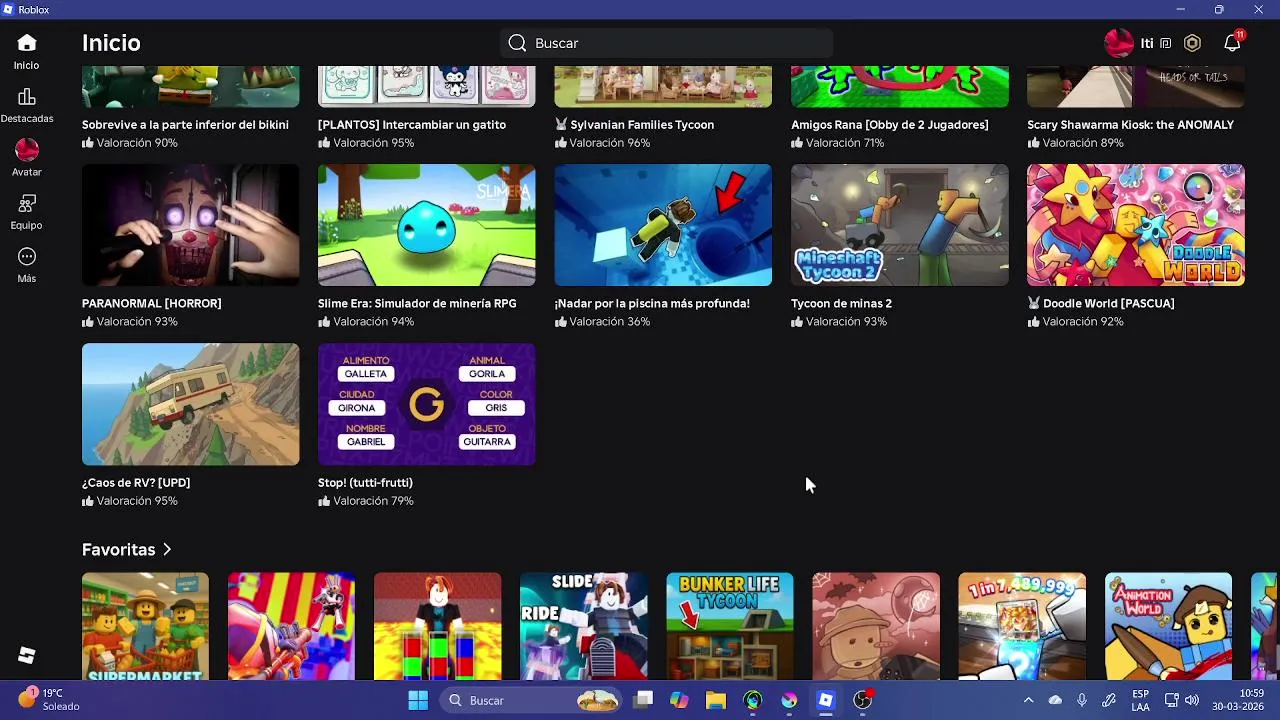
Task: Open Copilot from the taskbar
Action: coord(680,700)
